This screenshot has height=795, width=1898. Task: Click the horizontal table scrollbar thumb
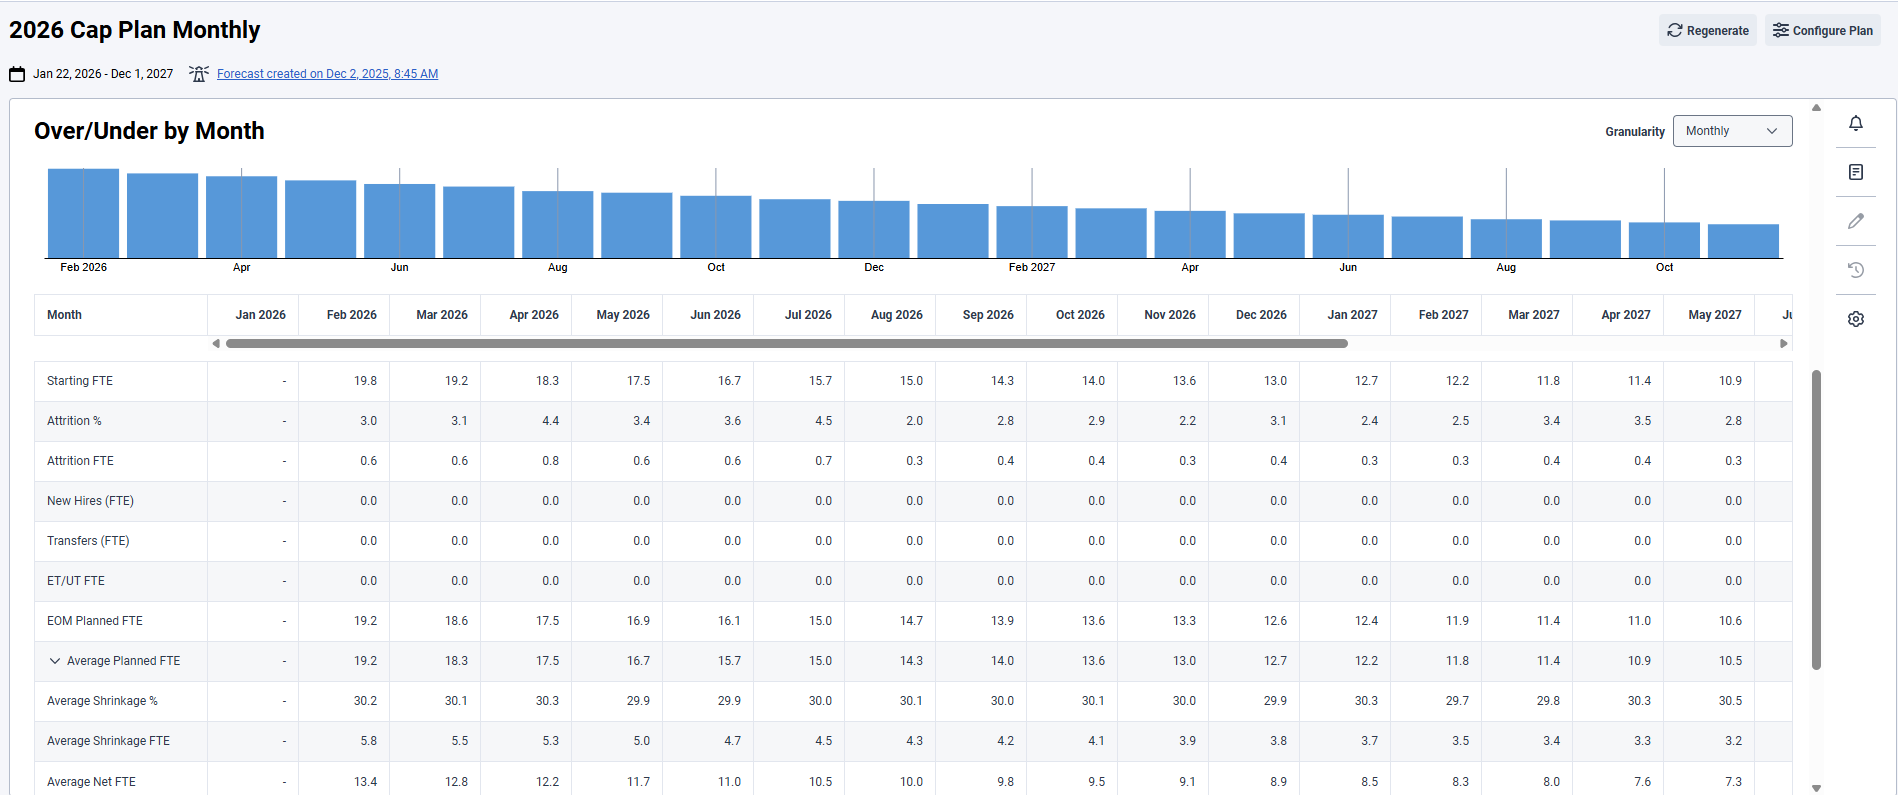pyautogui.click(x=786, y=344)
